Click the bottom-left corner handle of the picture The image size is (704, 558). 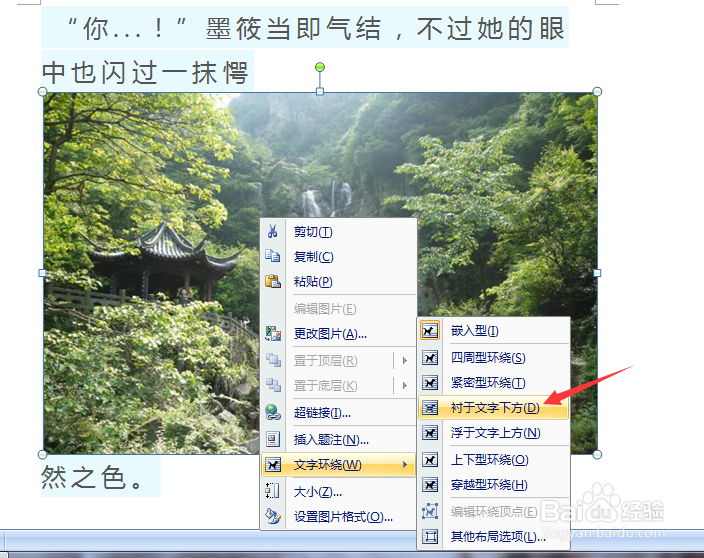pos(43,455)
